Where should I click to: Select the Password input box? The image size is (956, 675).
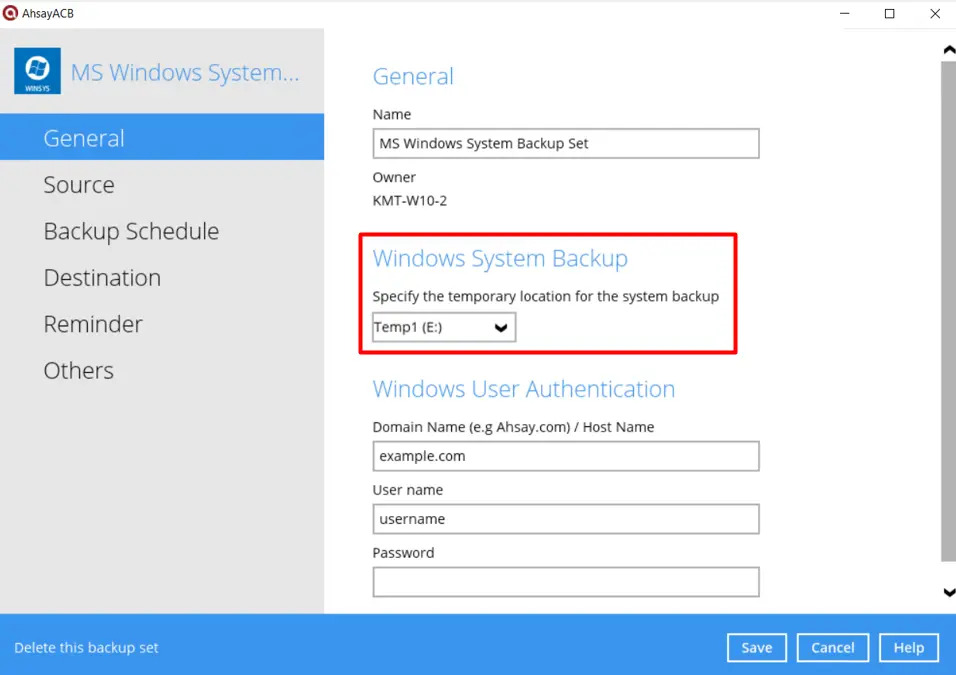point(565,582)
